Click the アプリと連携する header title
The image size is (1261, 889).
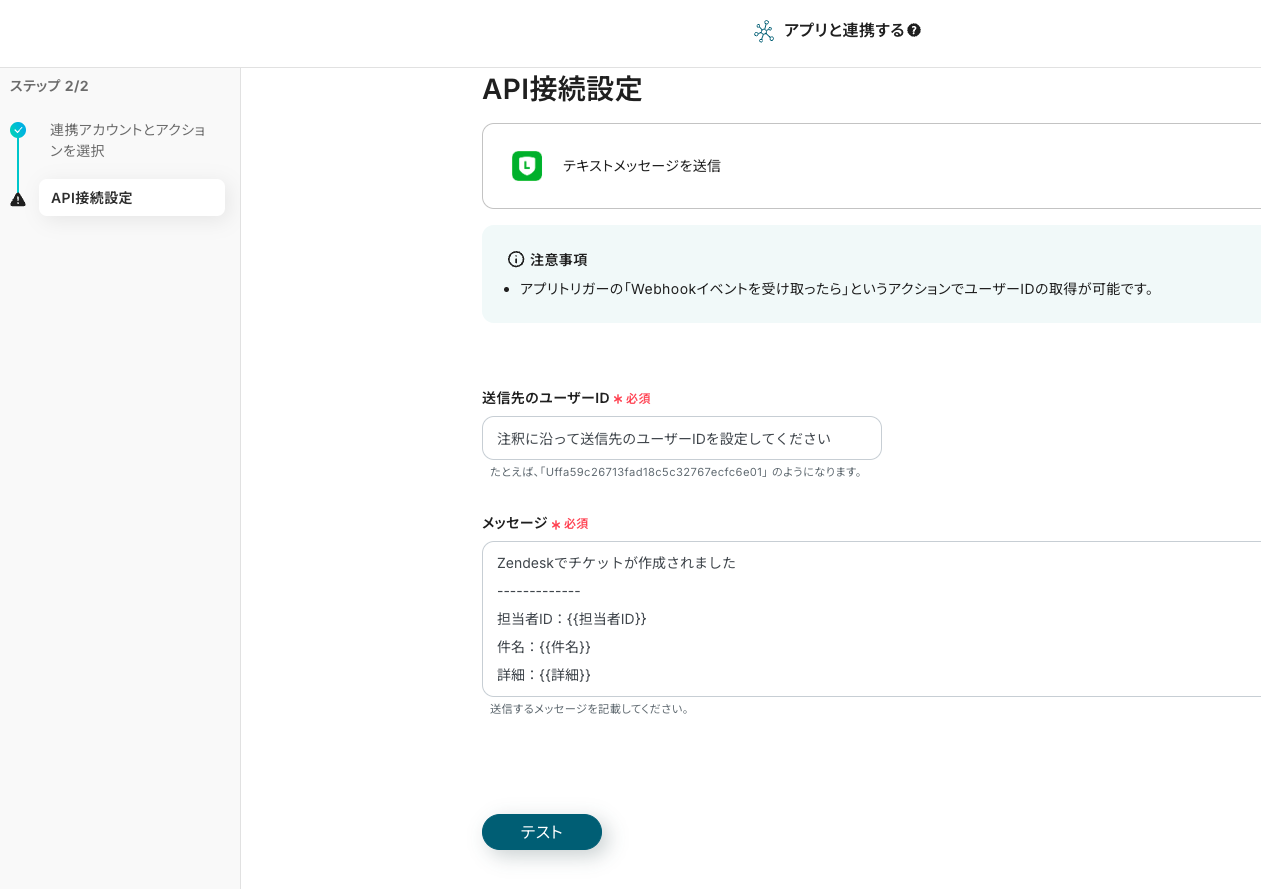844,31
